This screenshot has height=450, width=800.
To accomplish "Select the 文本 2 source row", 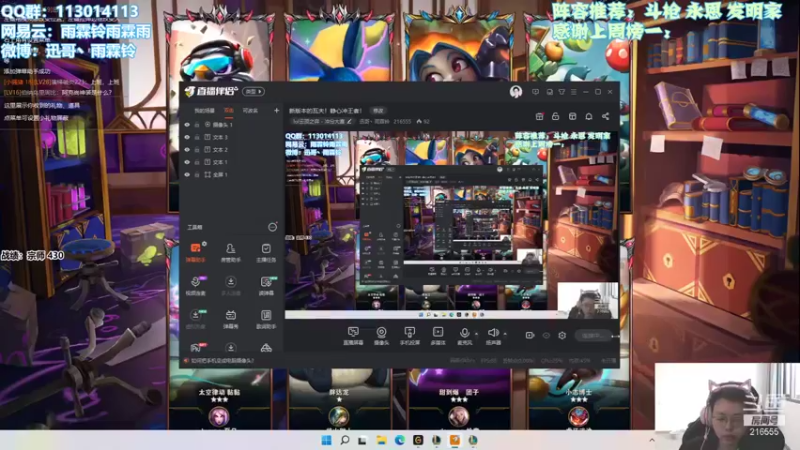I will [x=232, y=149].
